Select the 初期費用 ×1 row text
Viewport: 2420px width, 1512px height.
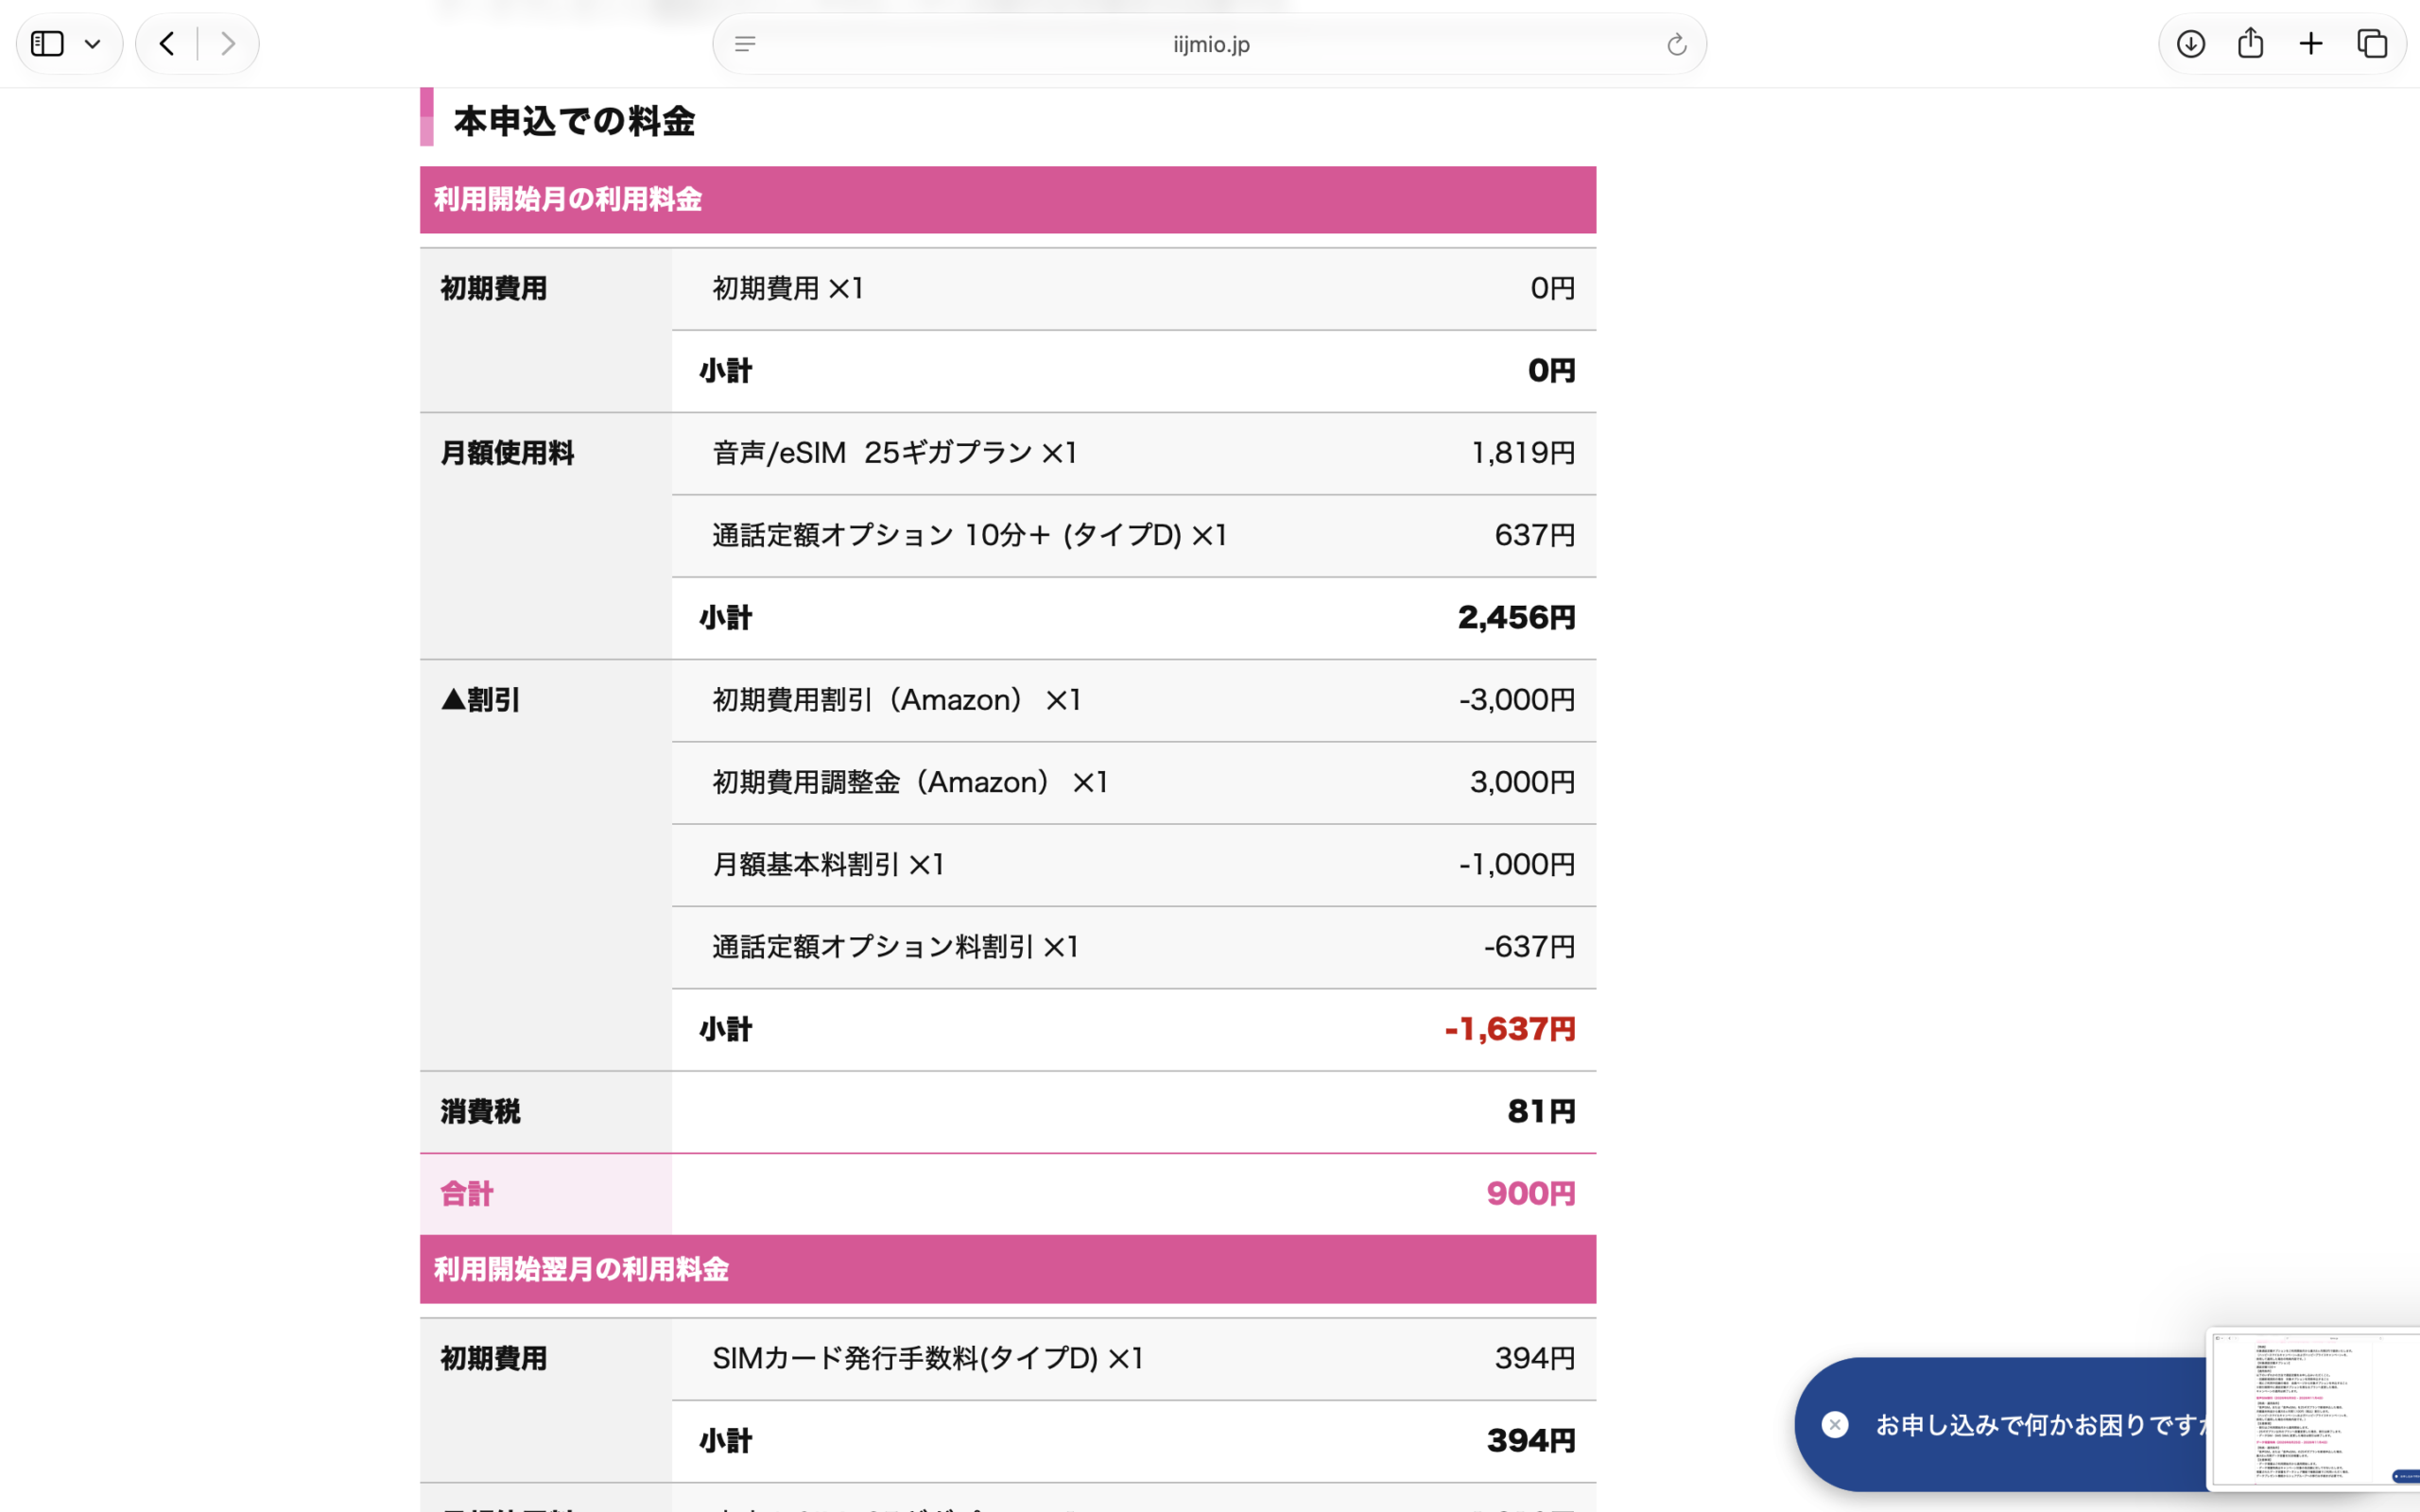pyautogui.click(x=788, y=288)
